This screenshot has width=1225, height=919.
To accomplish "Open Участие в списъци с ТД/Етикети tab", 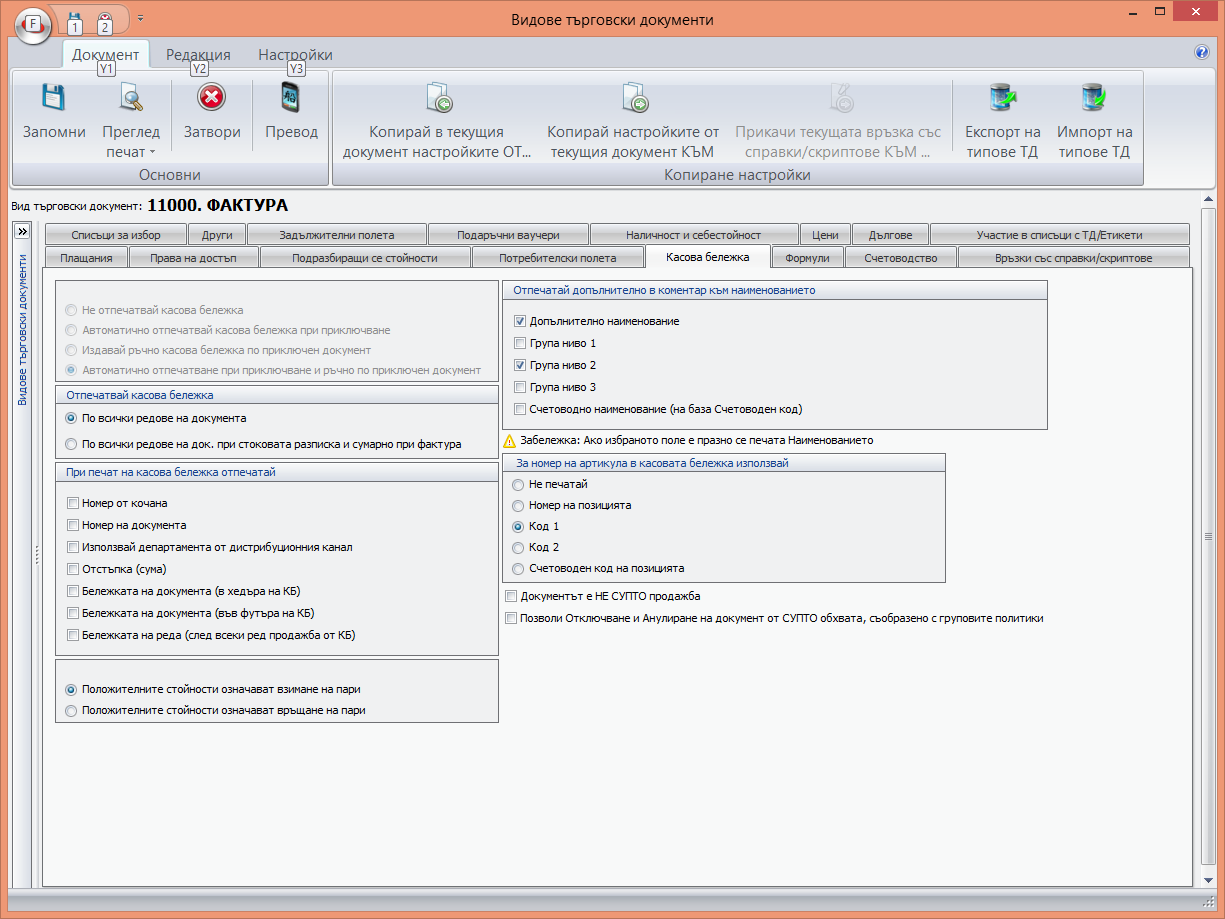I will click(x=1059, y=235).
